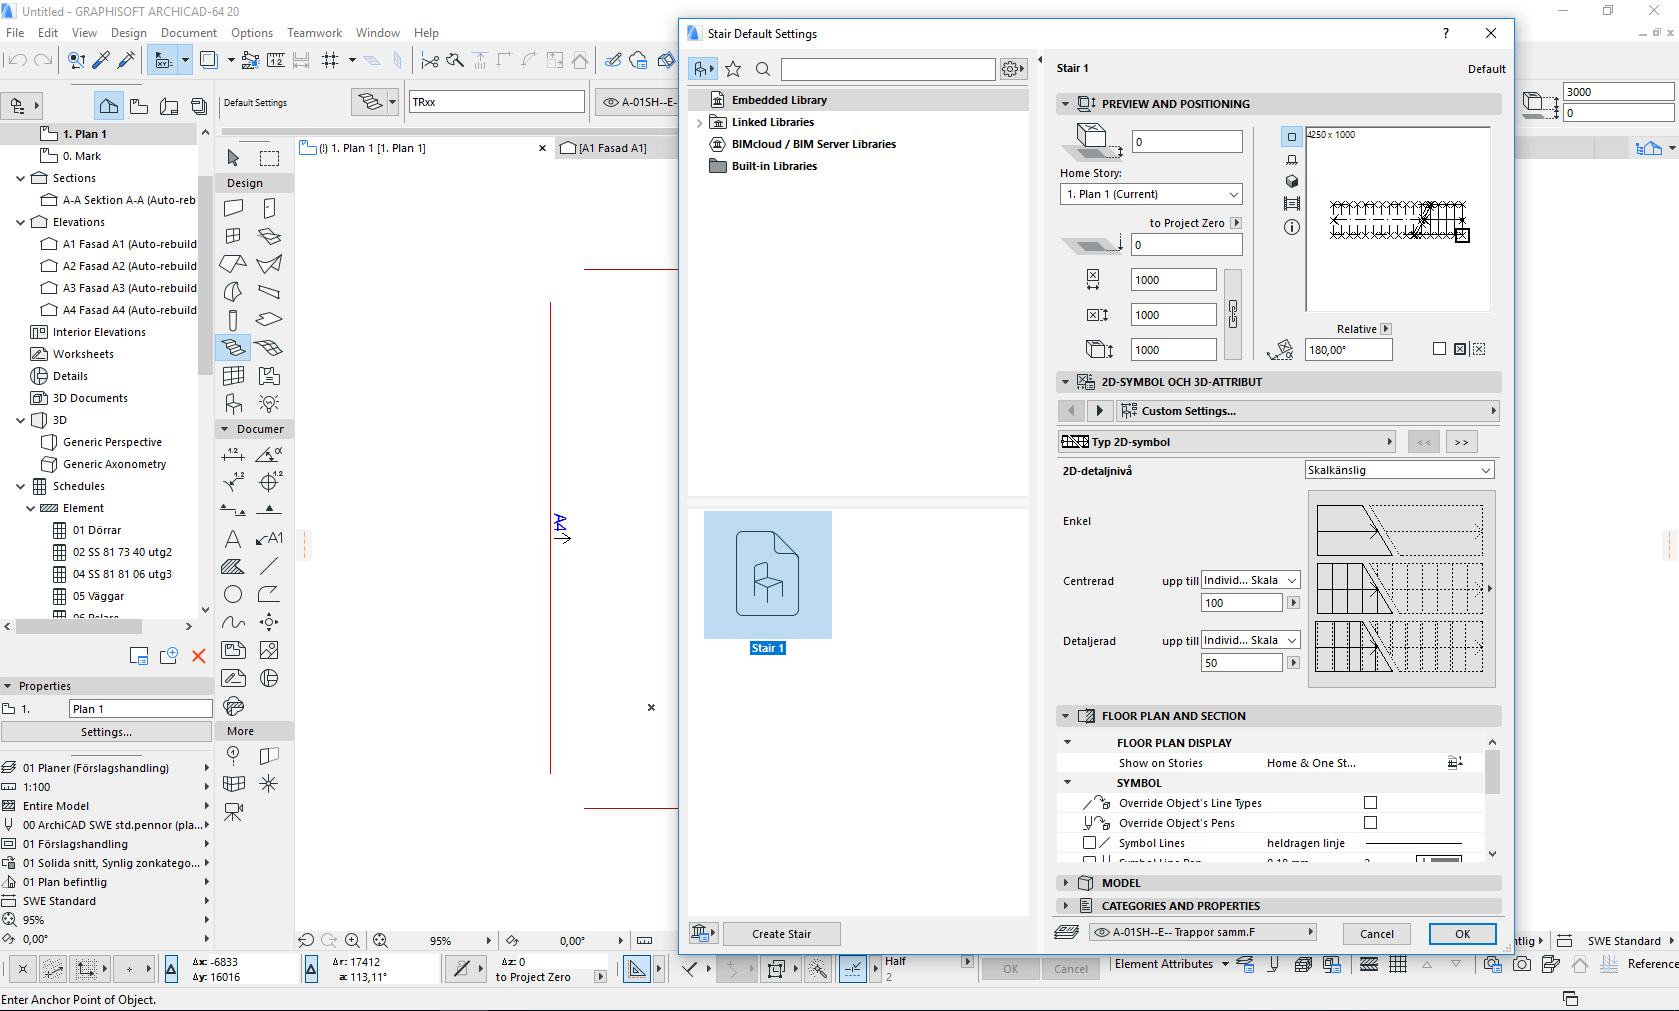
Task: Select the Lamp tool in the toolbox
Action: (x=269, y=403)
